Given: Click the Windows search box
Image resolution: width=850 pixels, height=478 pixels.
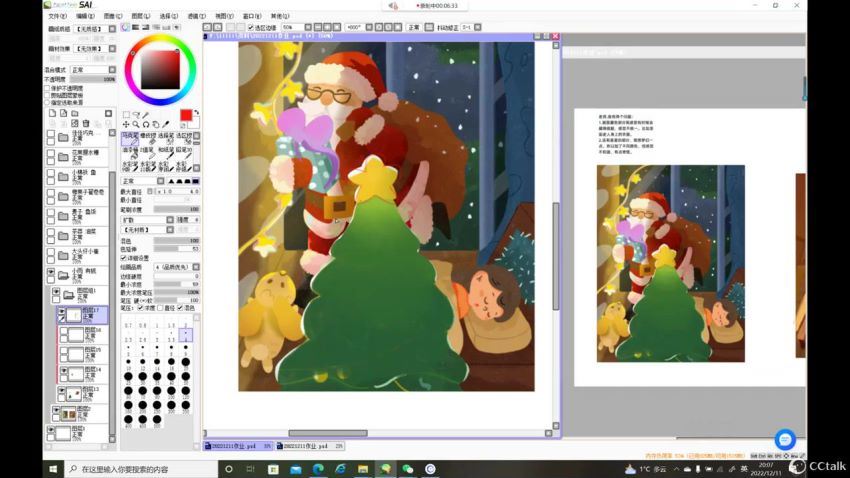Looking at the screenshot, I should [141, 469].
